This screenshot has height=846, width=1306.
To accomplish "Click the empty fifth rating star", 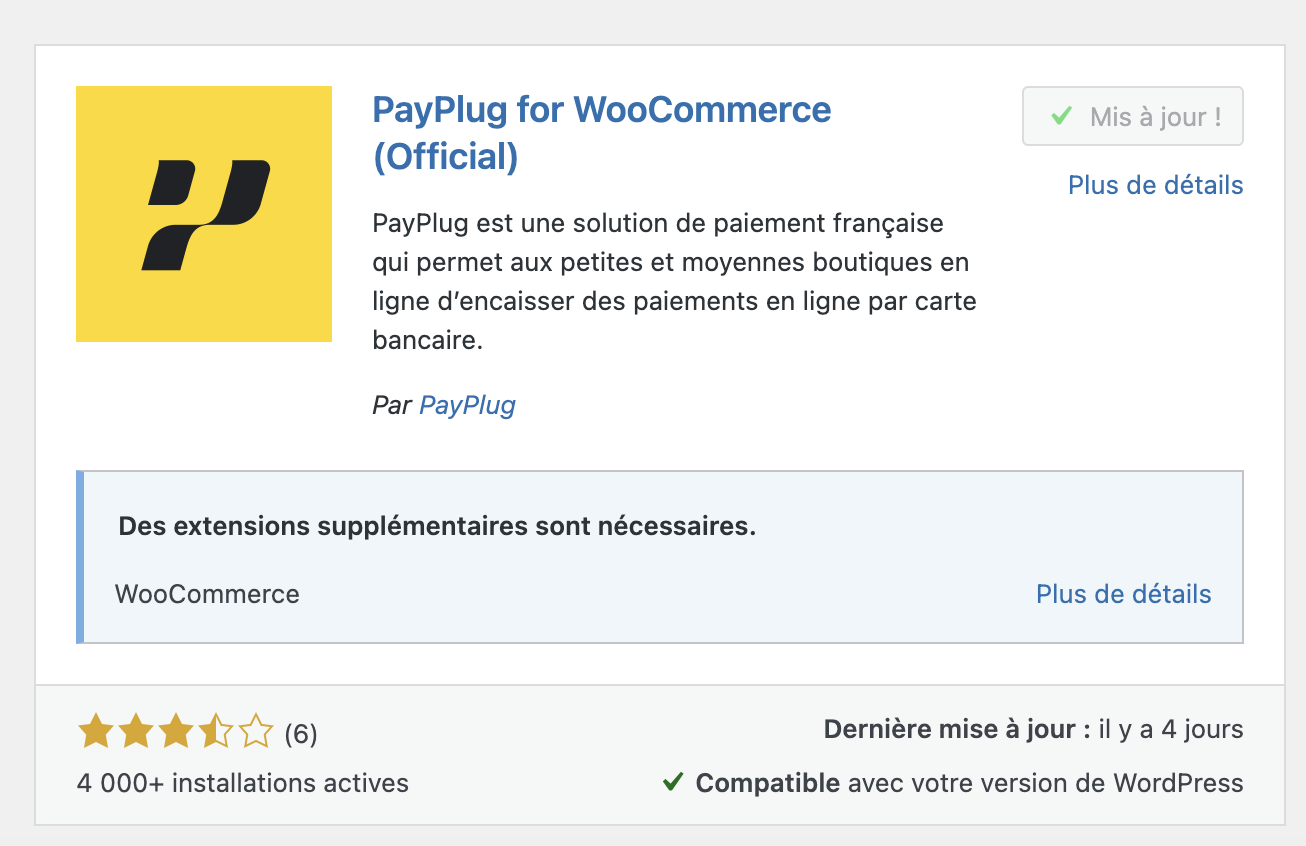I will coord(256,732).
